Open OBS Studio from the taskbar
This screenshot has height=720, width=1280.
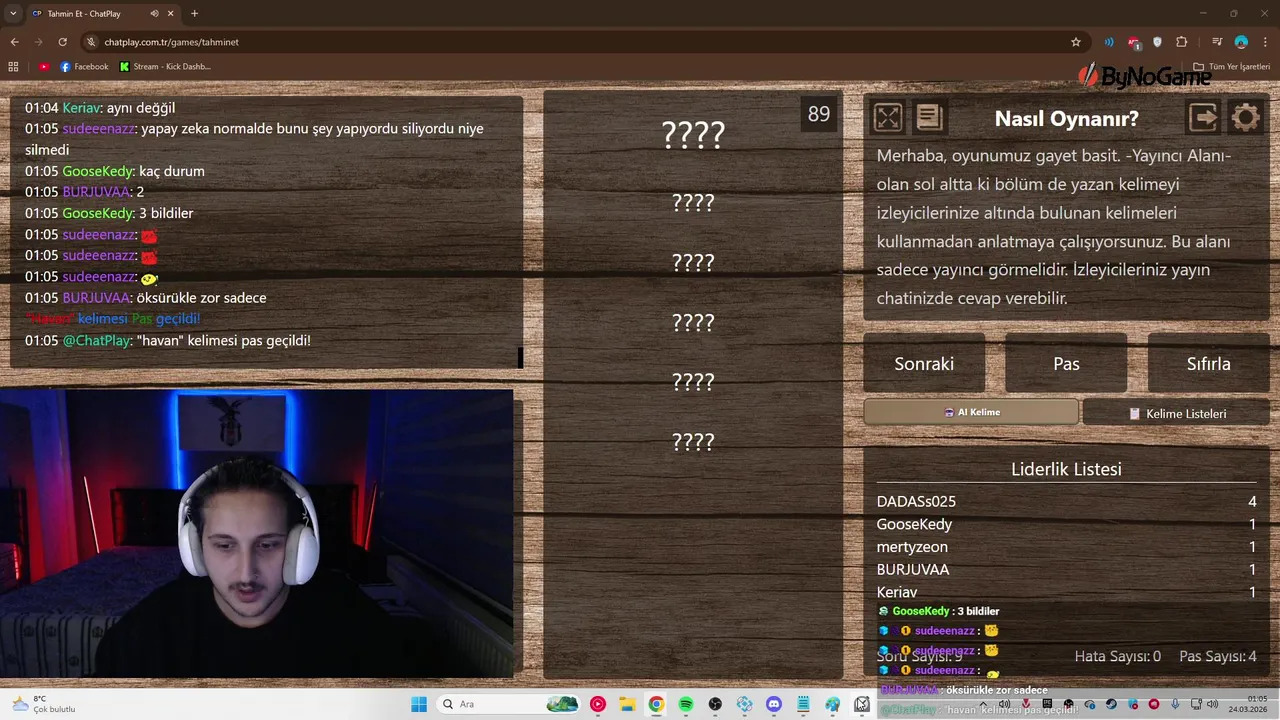[715, 704]
